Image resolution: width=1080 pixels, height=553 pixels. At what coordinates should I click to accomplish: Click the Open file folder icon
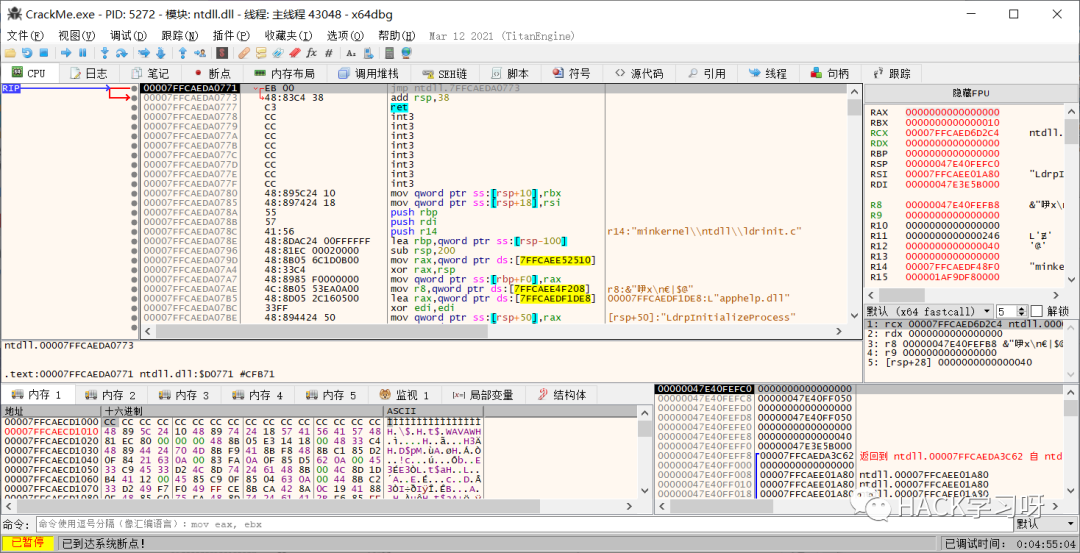pos(10,53)
